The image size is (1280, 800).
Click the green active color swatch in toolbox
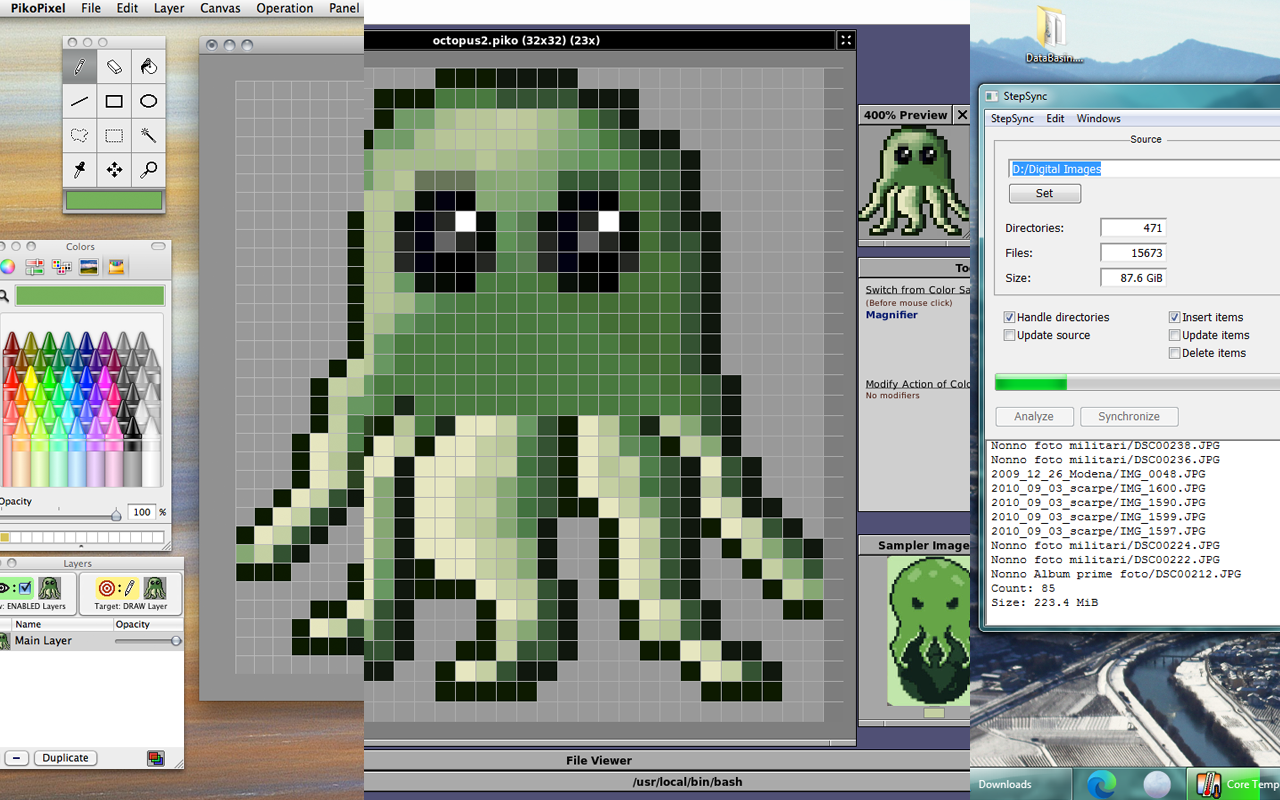114,201
